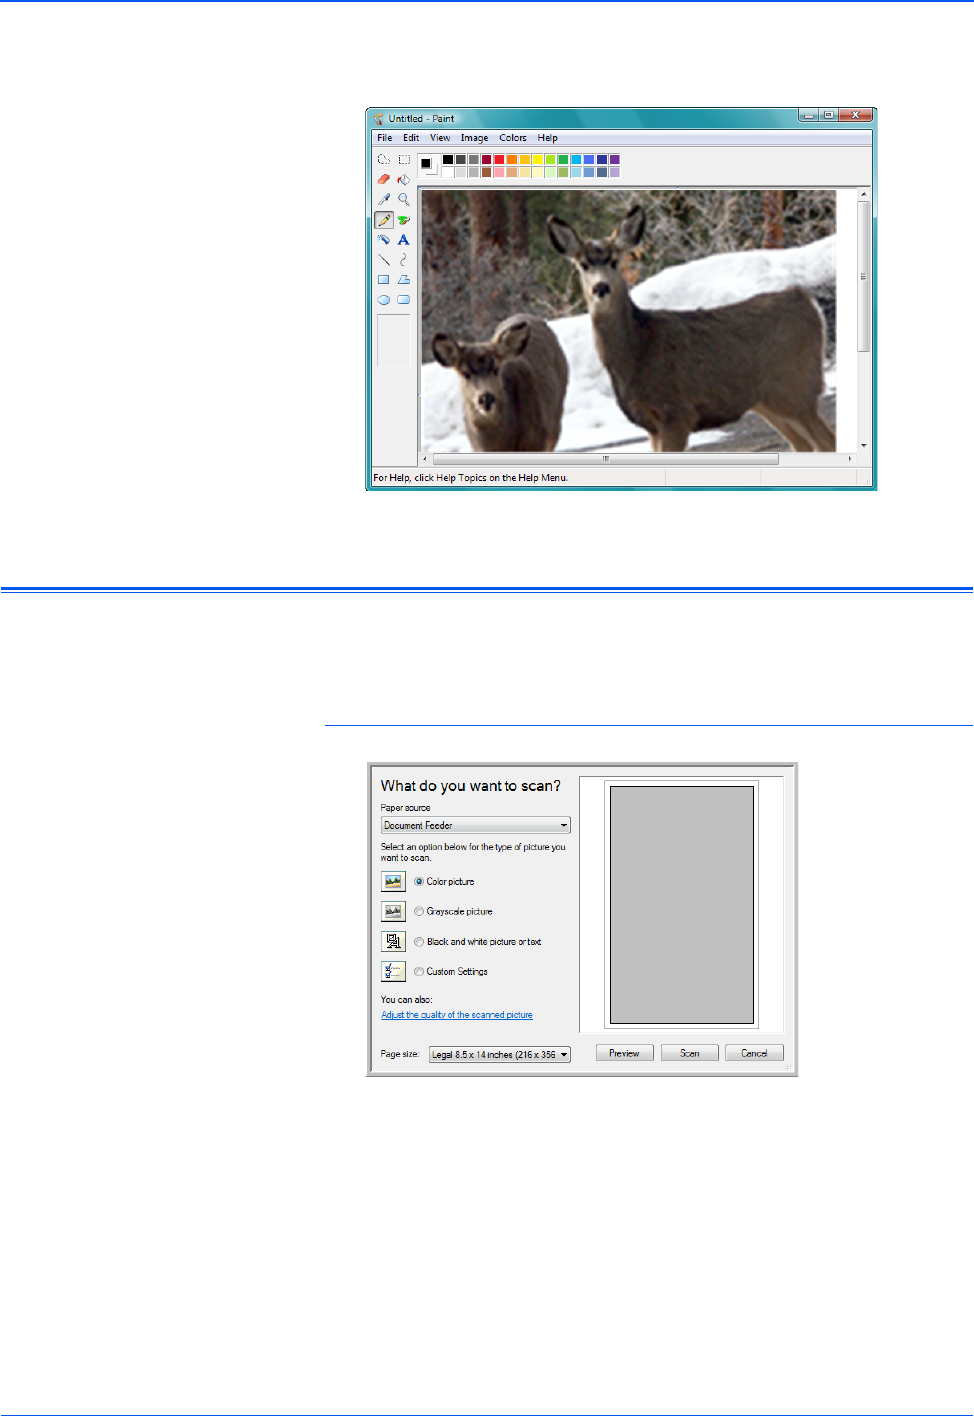The height and width of the screenshot is (1416, 974).
Task: Select the straight Line tool
Action: click(384, 259)
